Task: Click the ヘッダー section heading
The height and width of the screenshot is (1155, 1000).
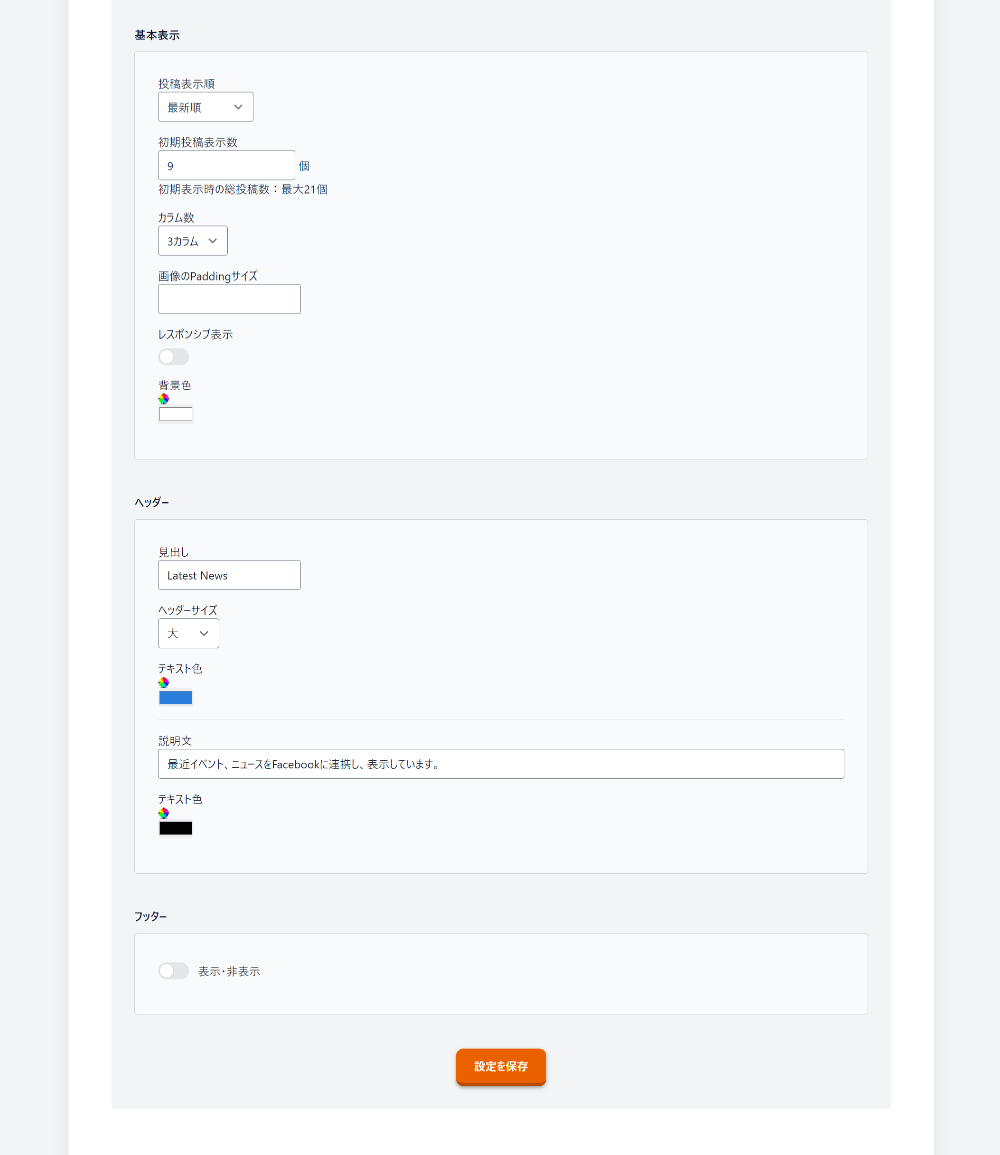Action: tap(150, 502)
